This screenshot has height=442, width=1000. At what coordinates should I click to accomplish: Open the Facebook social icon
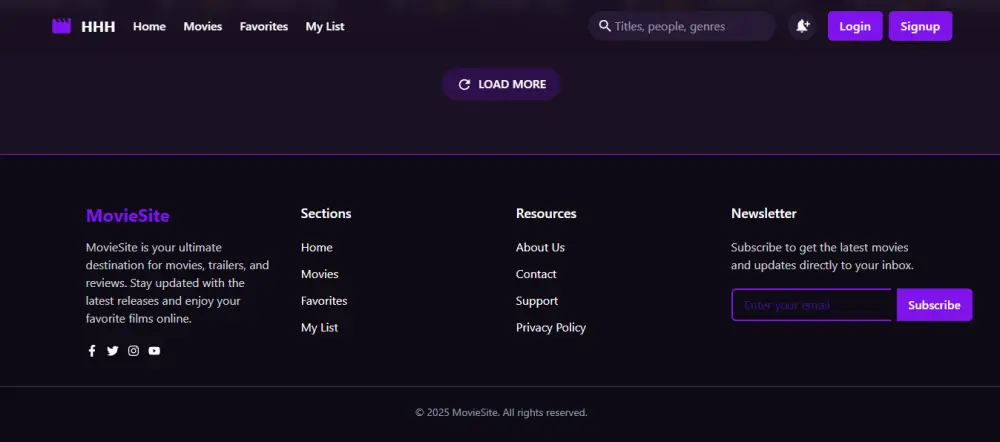click(92, 351)
